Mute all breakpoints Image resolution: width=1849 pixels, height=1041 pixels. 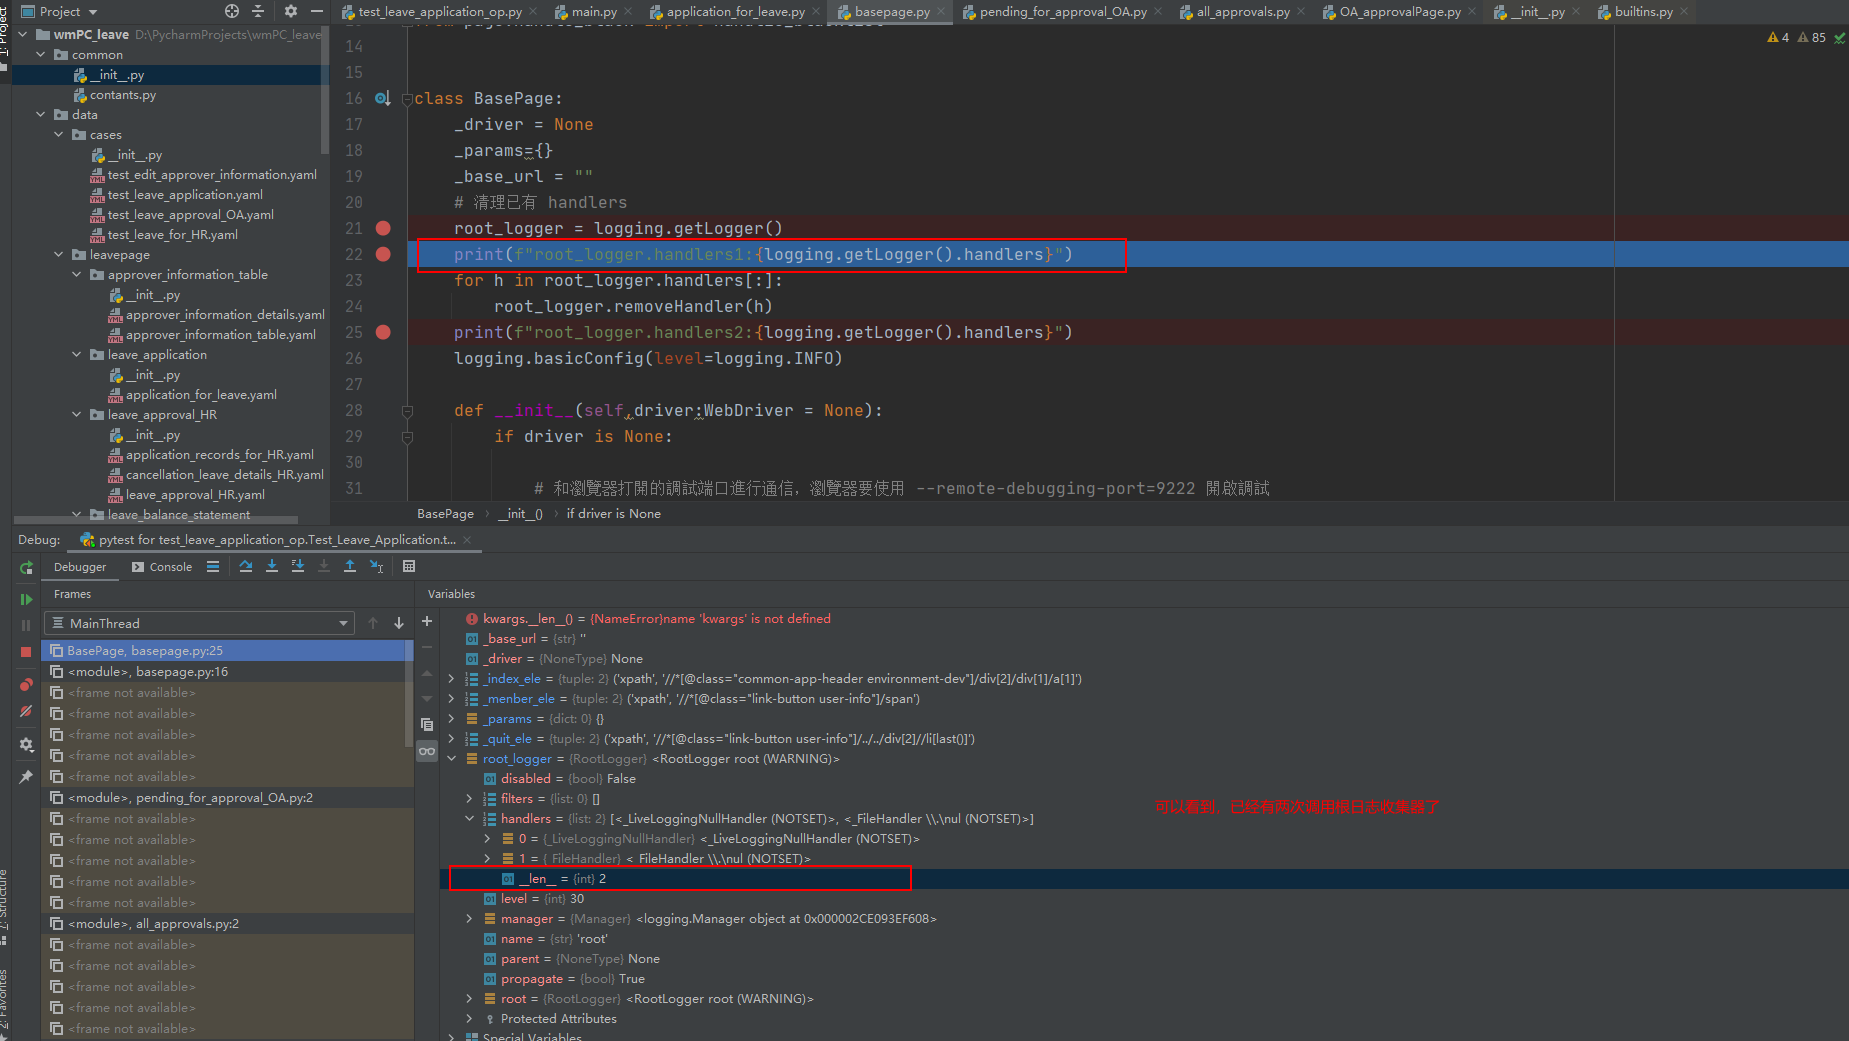pyautogui.click(x=26, y=711)
